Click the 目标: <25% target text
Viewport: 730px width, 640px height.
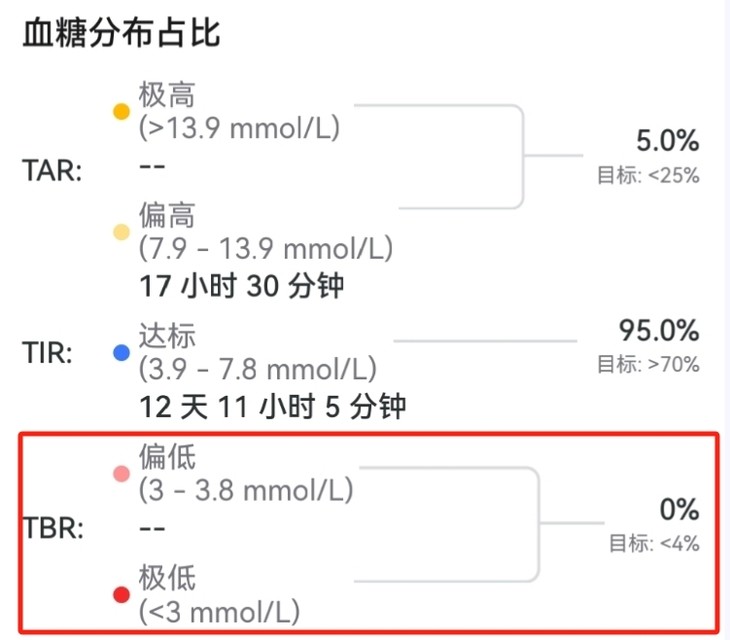(x=648, y=175)
